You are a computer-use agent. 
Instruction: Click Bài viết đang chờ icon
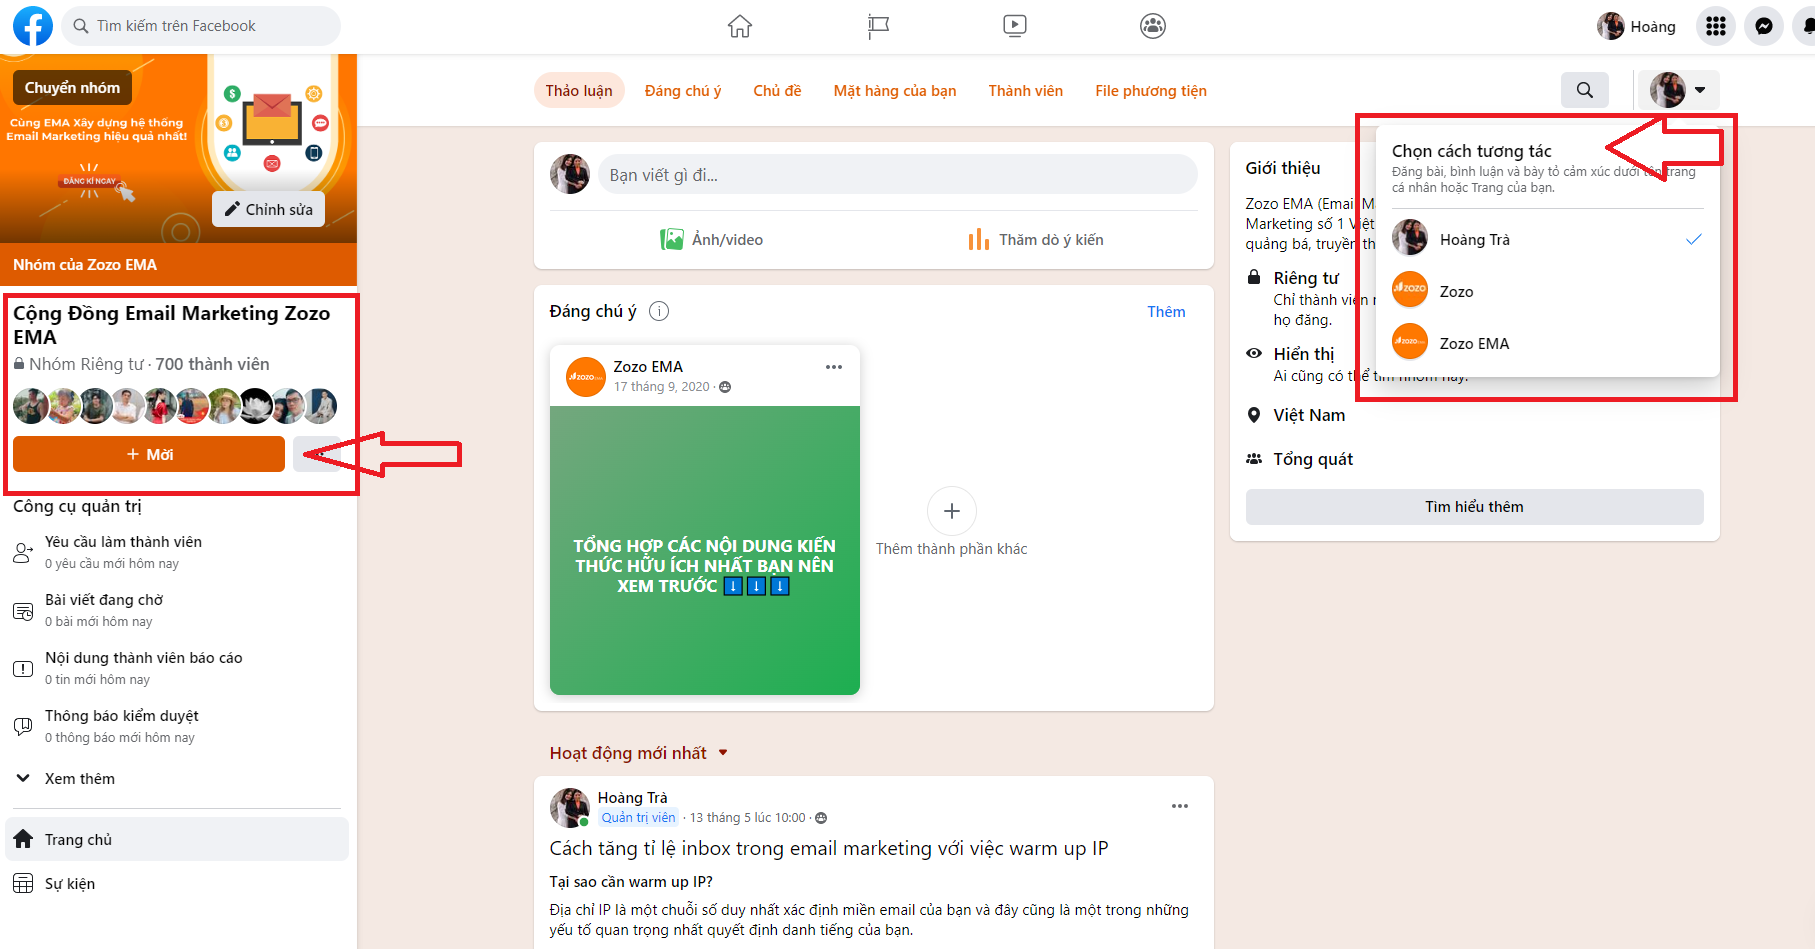[x=23, y=611]
